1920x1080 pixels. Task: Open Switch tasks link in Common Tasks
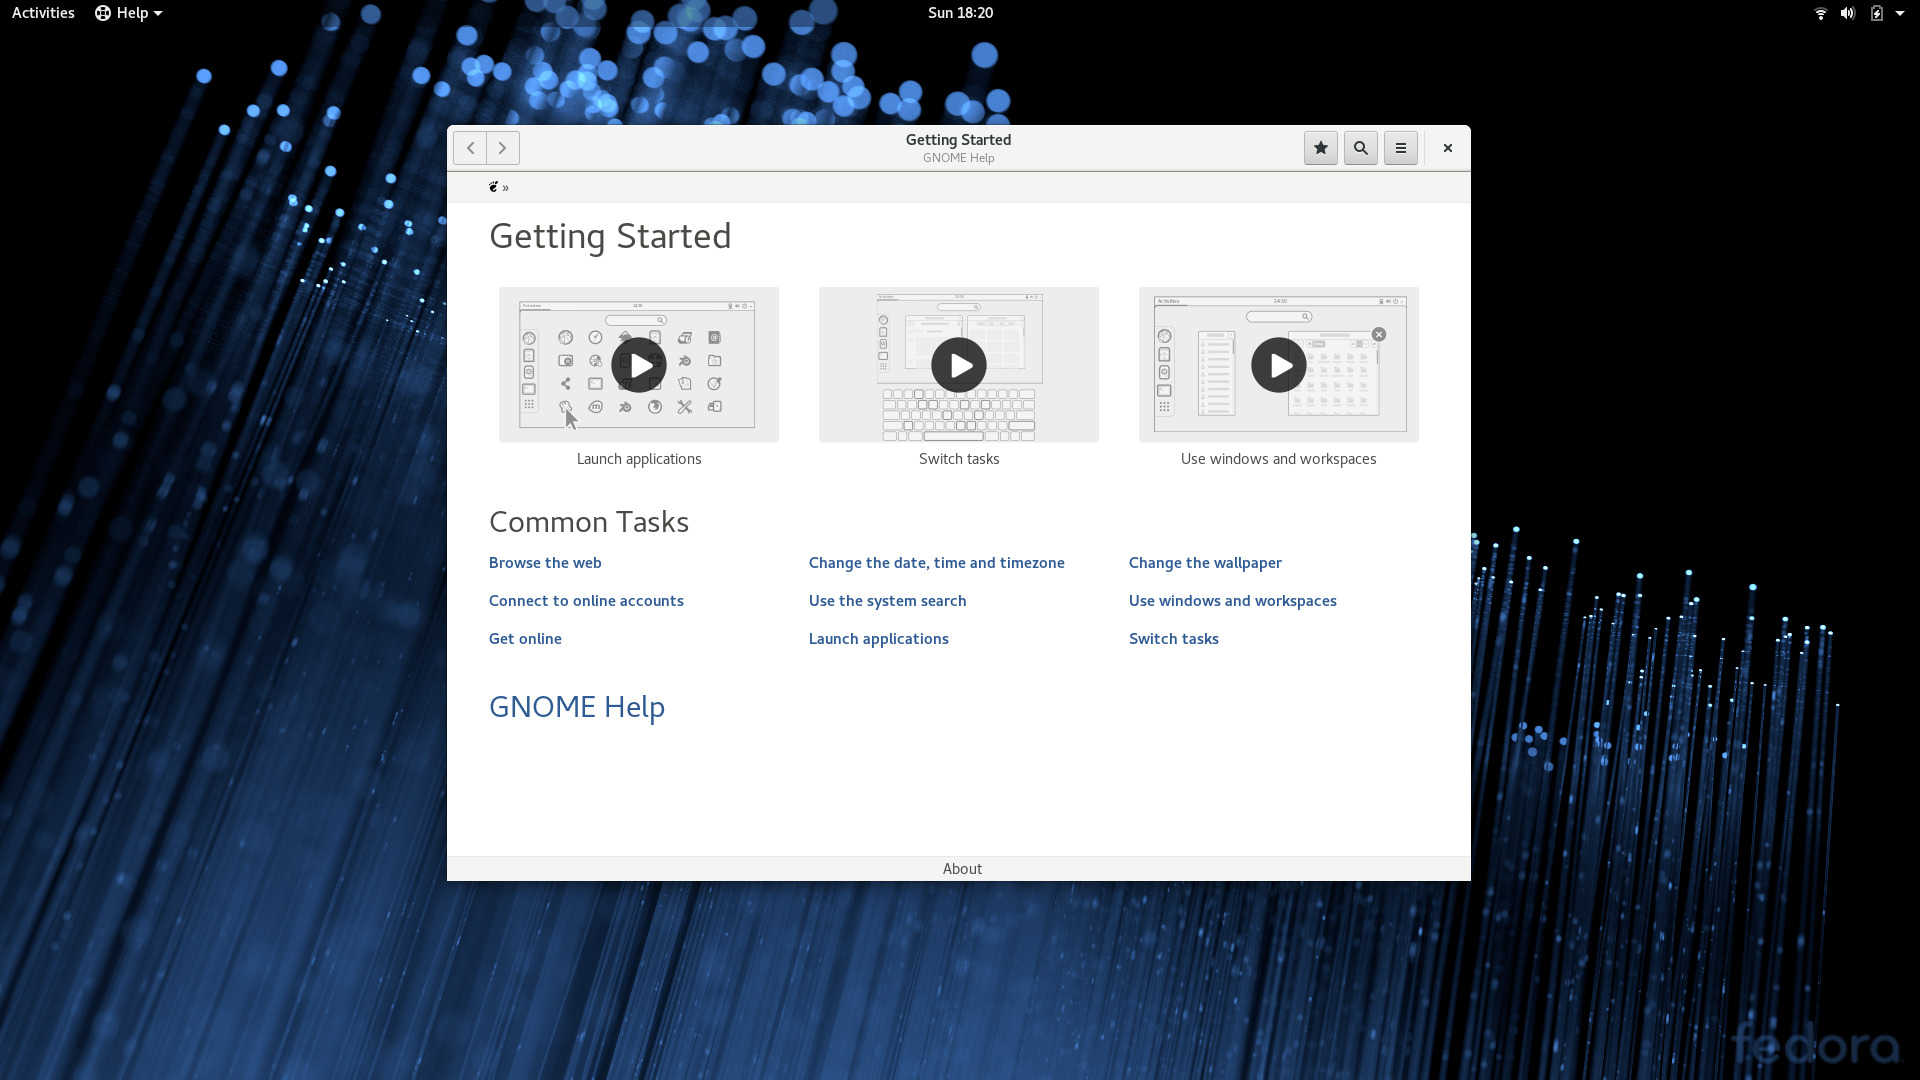coord(1174,639)
